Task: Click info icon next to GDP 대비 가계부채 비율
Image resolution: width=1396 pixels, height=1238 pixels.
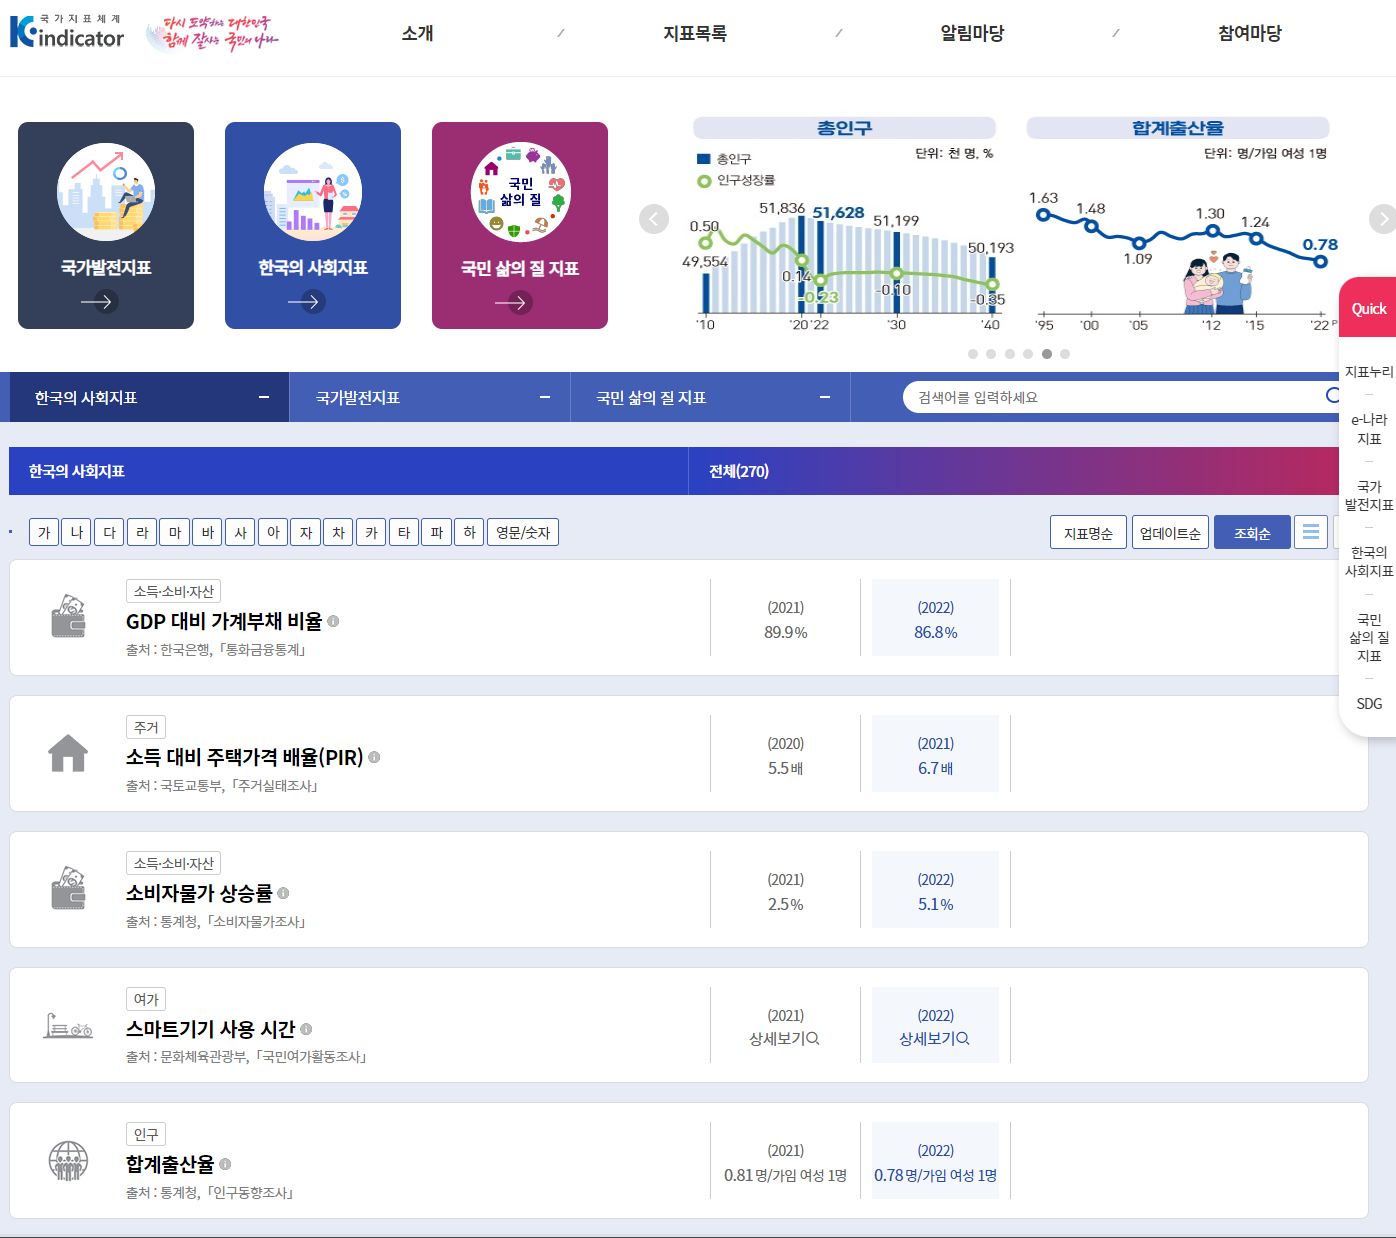Action: click(333, 621)
